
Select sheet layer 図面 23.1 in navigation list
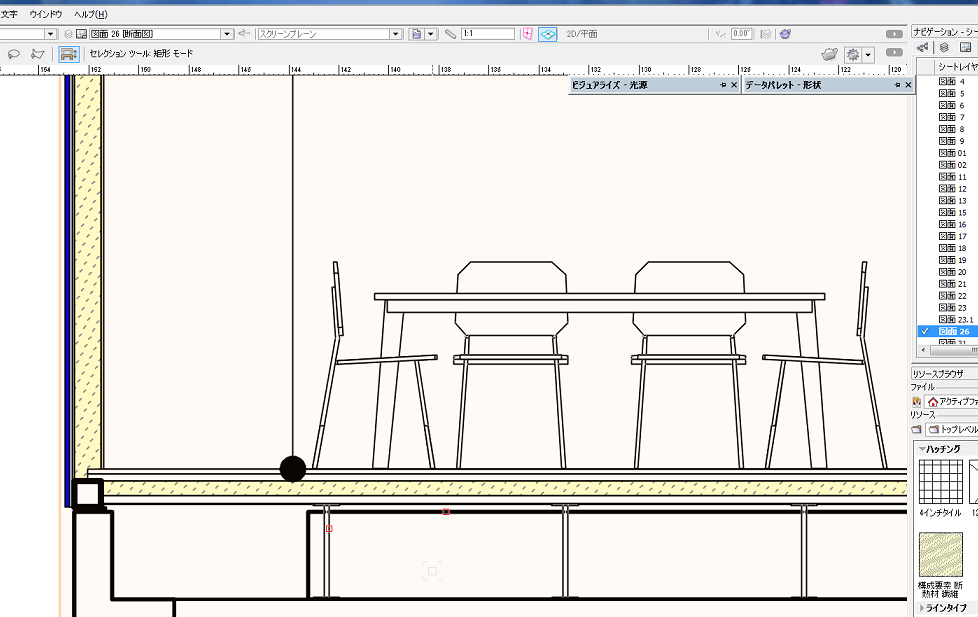tap(957, 319)
